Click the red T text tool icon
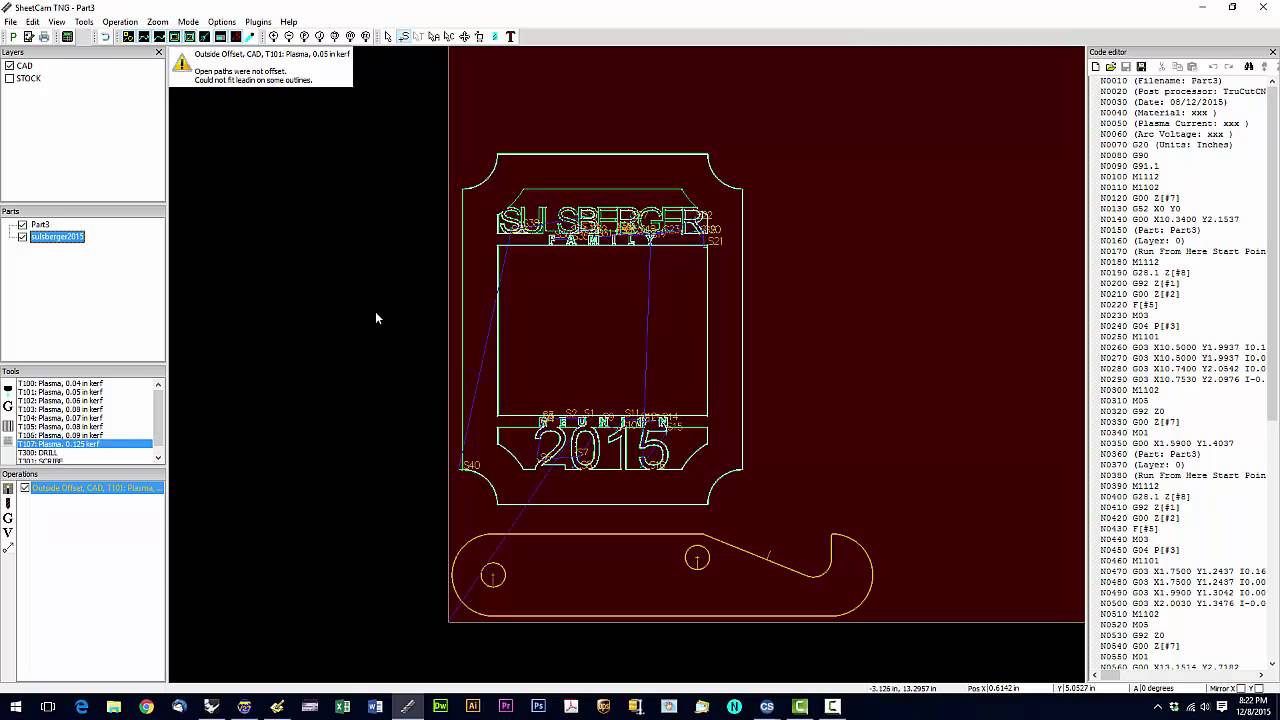The image size is (1280, 720). click(510, 37)
